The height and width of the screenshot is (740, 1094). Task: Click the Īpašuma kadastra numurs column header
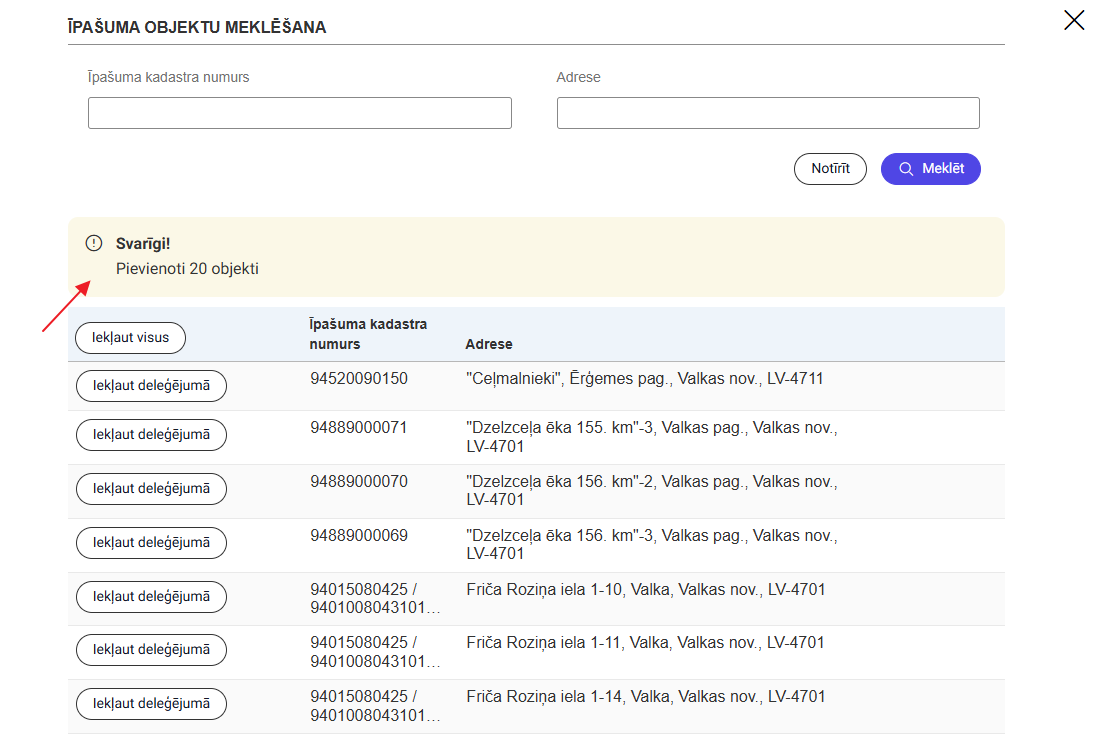point(368,334)
